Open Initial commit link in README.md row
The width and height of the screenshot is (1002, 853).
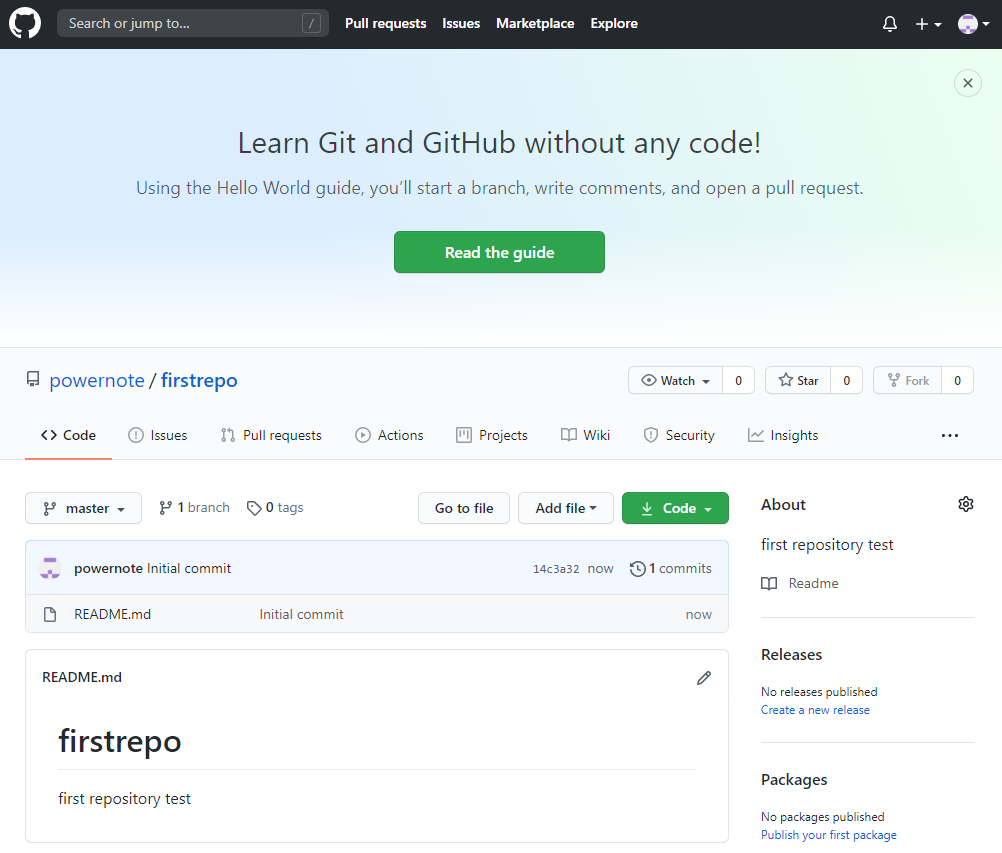click(x=301, y=614)
